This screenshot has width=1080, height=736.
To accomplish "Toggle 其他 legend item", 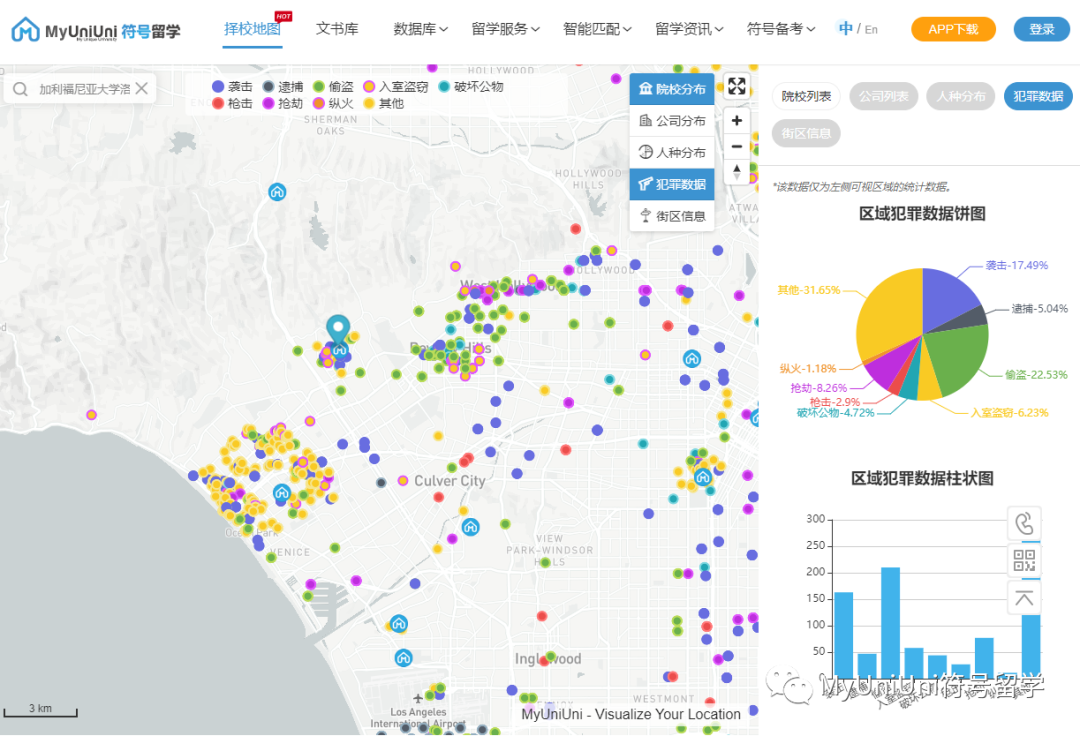I will pos(384,103).
